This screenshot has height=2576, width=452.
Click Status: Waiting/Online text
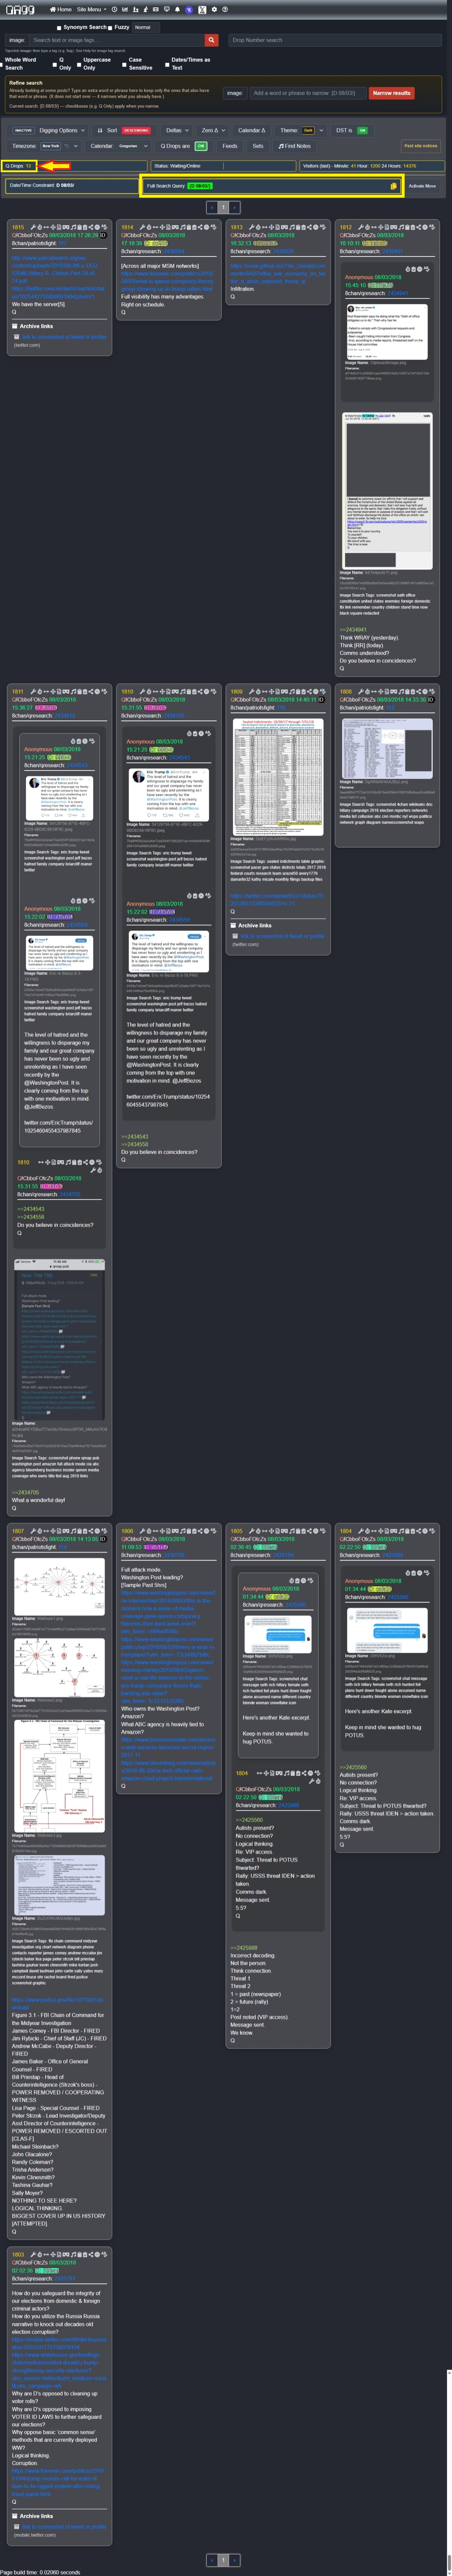pos(177,166)
